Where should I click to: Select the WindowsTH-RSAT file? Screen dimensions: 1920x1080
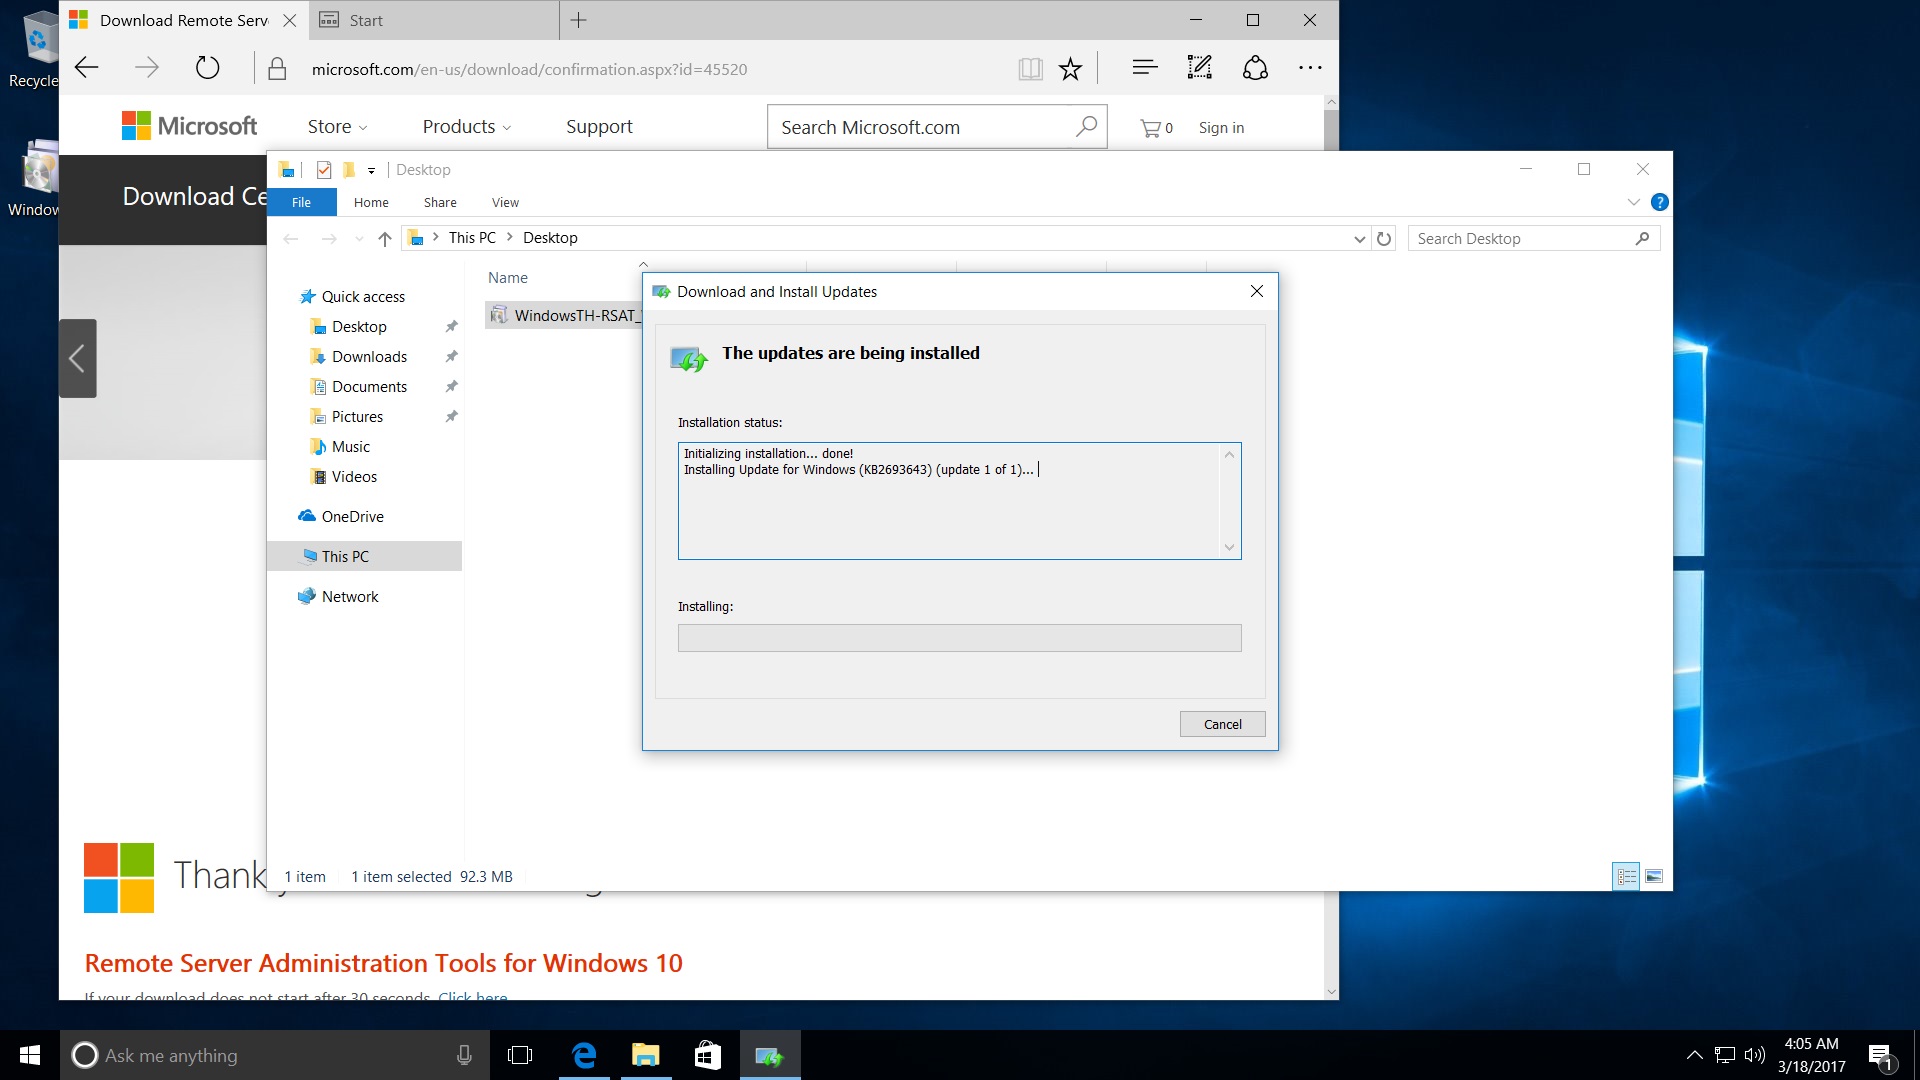tap(565, 316)
